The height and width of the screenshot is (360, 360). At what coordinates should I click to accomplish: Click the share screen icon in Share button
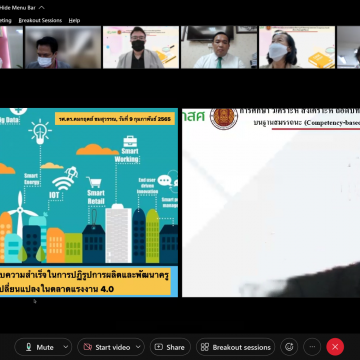coord(159,347)
